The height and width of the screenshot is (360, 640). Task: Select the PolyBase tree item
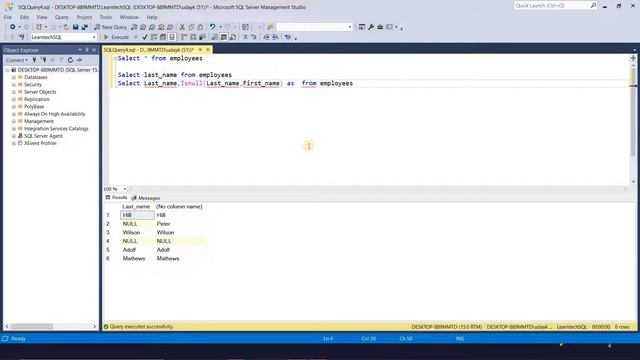click(34, 107)
